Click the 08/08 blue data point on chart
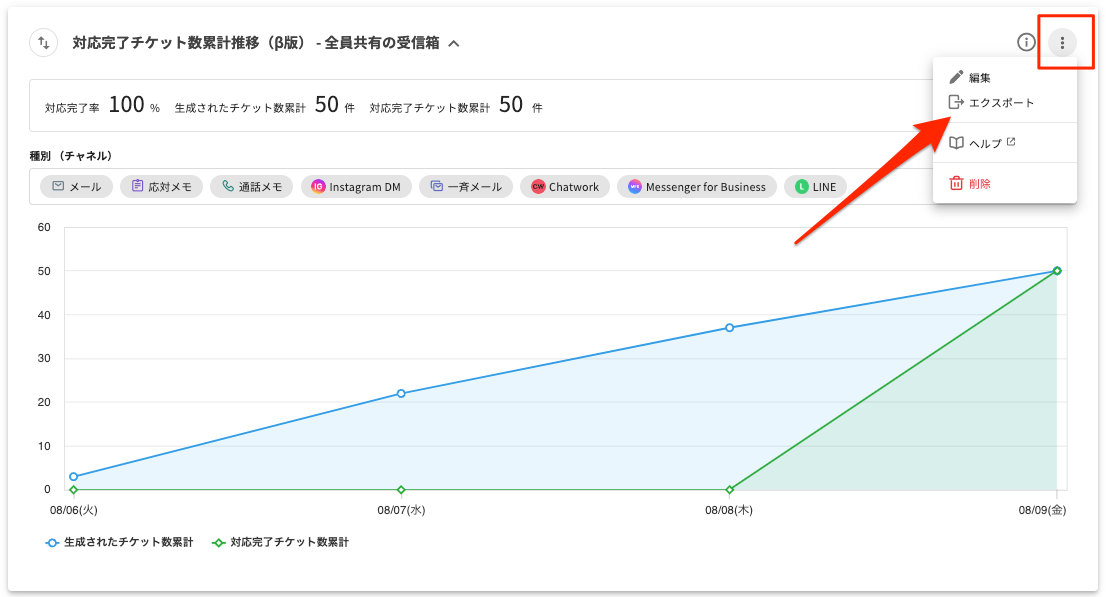 click(x=729, y=328)
